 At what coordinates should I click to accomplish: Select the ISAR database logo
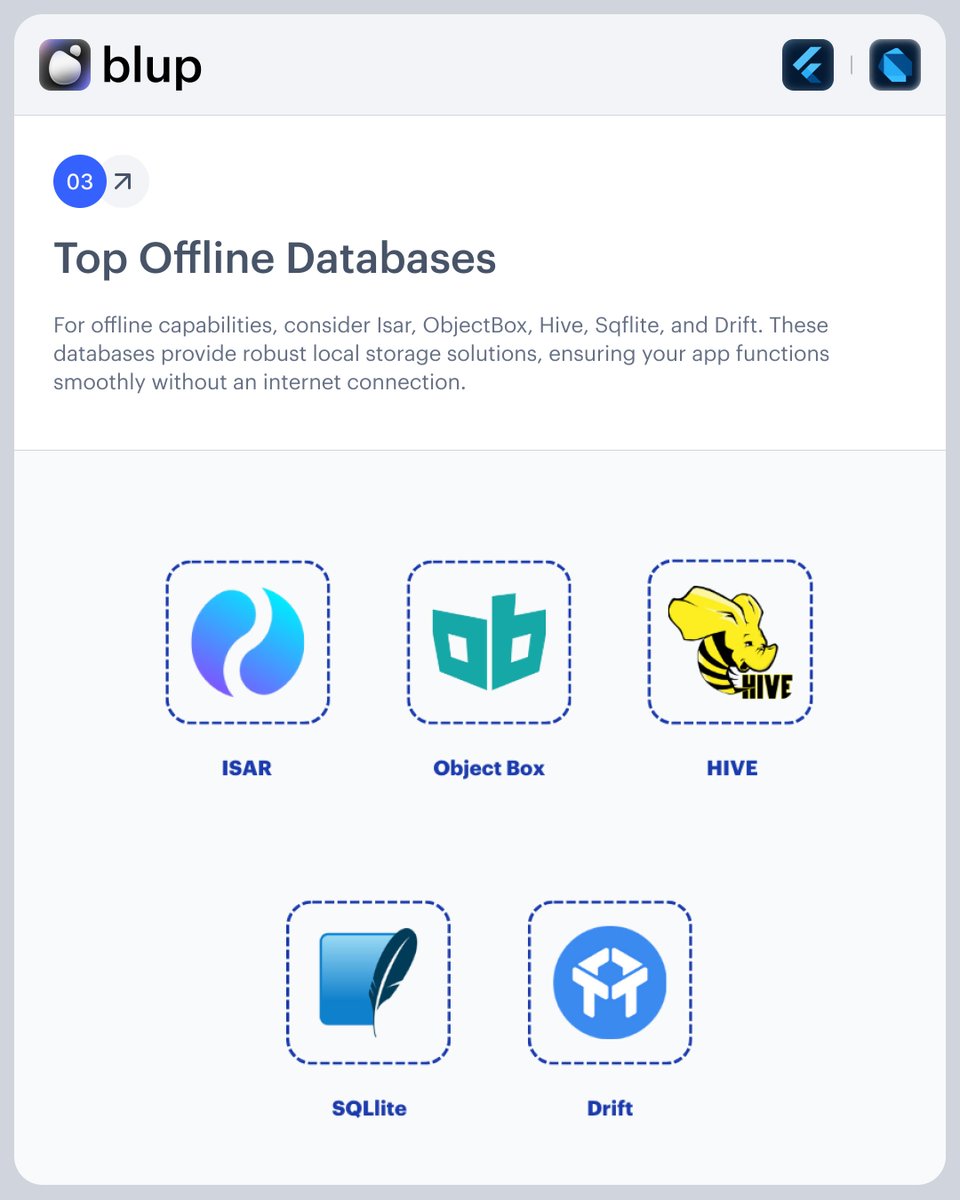pos(247,642)
